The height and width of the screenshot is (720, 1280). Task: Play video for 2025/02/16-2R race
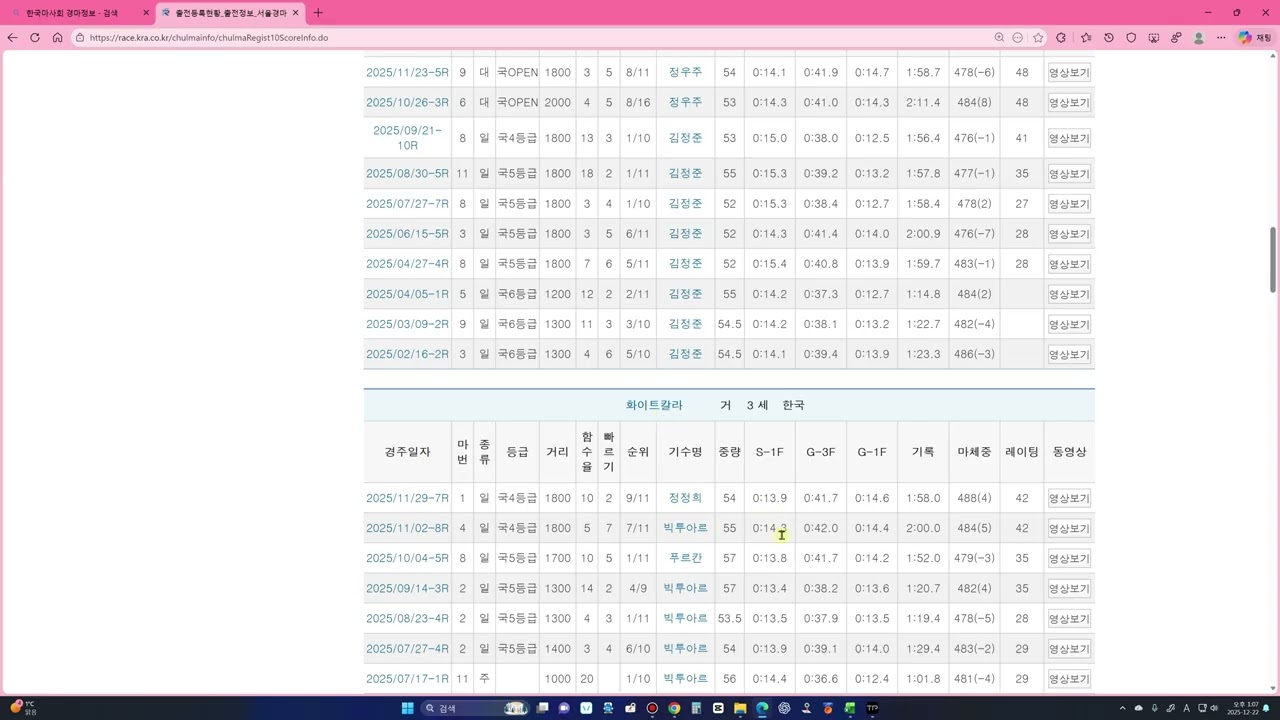tap(1069, 354)
